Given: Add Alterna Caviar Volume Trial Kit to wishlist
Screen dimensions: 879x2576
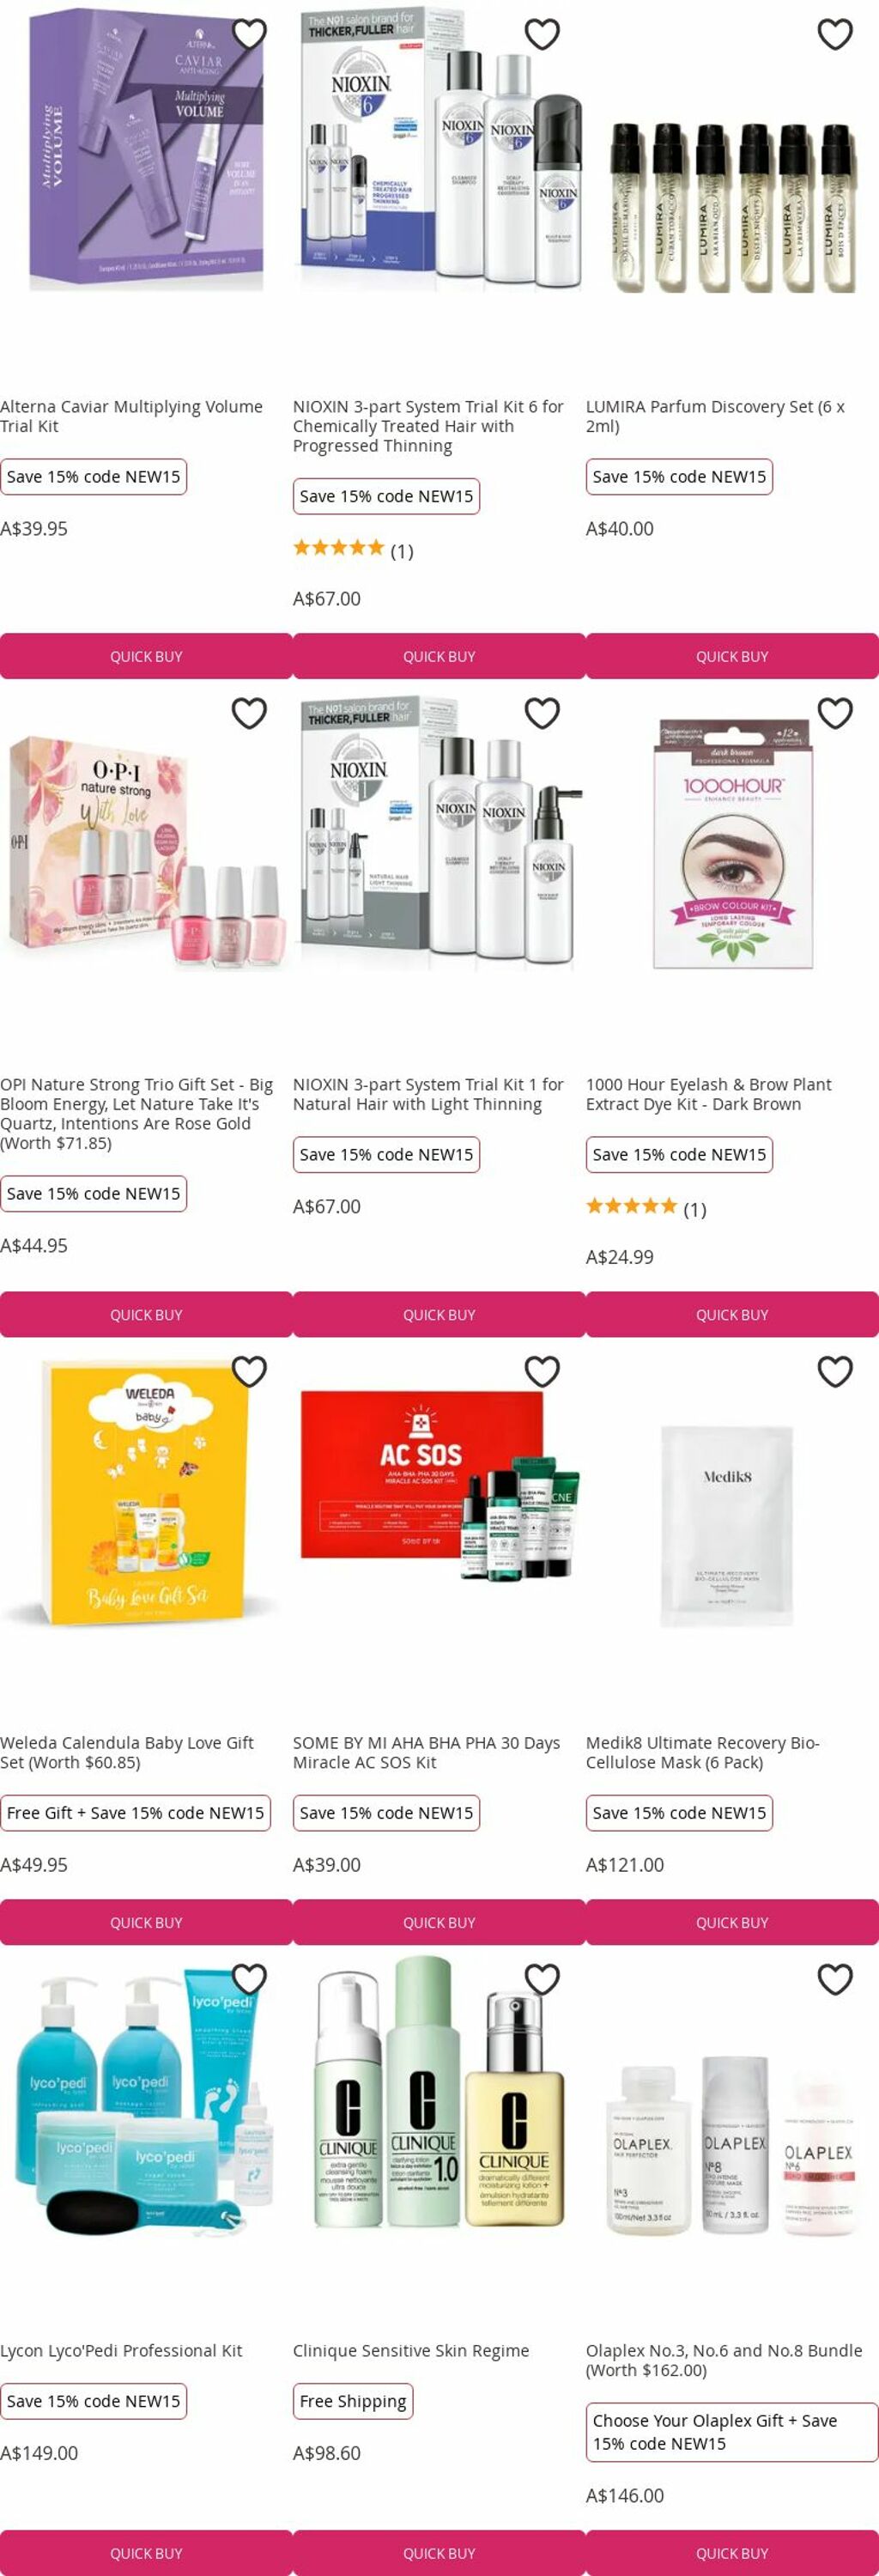Looking at the screenshot, I should 249,34.
